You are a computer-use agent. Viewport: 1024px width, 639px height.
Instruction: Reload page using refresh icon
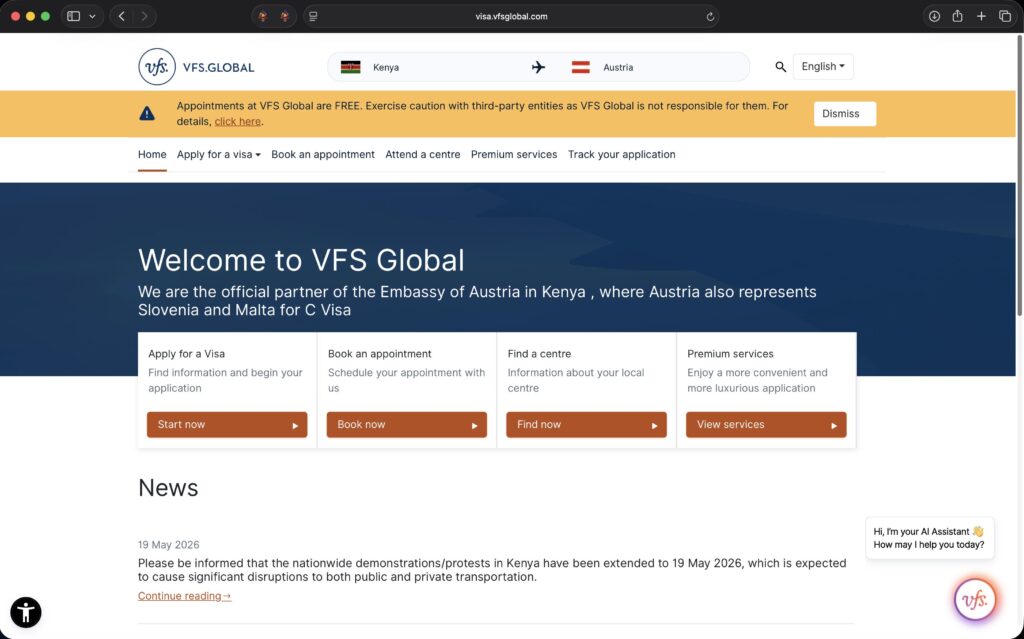click(x=710, y=17)
